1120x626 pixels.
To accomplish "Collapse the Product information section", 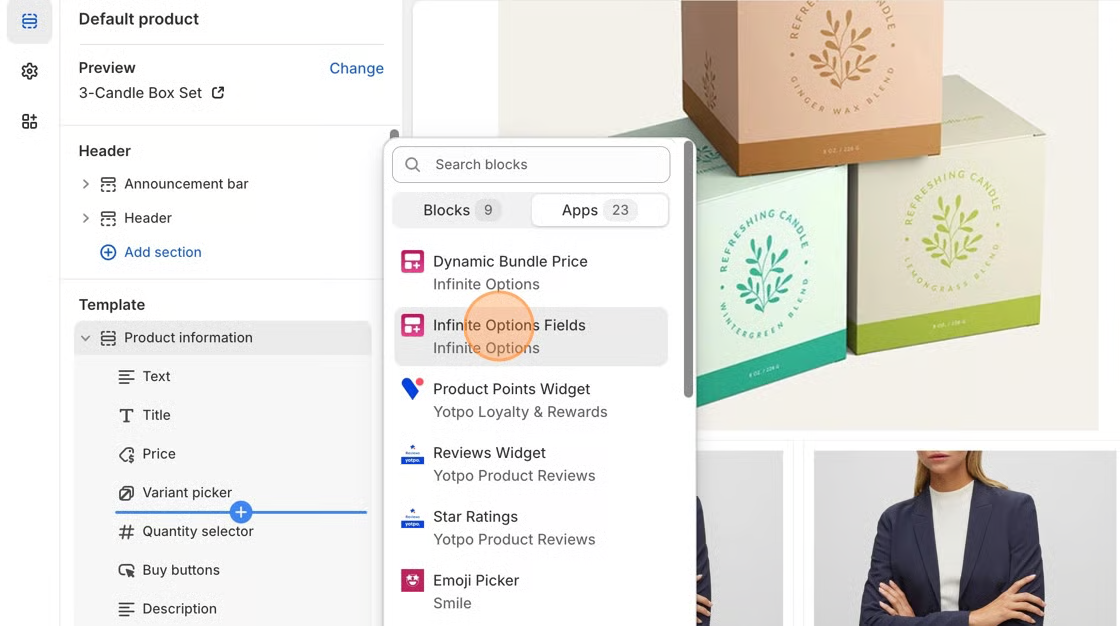I will pyautogui.click(x=86, y=338).
